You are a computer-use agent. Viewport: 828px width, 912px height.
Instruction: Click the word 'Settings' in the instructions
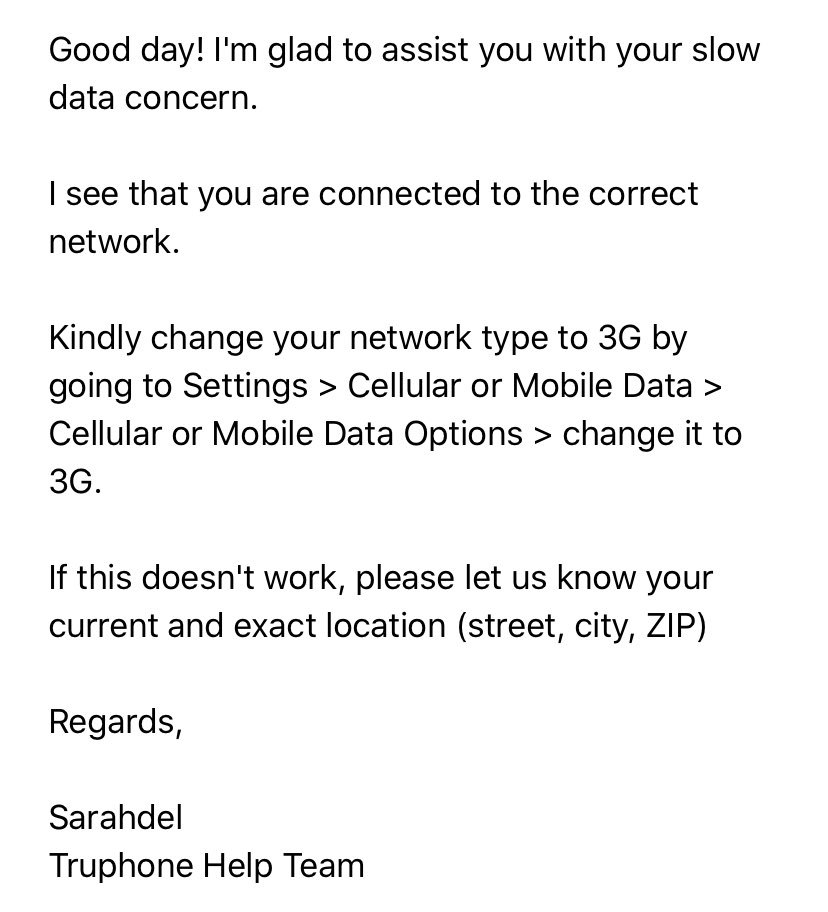tap(245, 386)
